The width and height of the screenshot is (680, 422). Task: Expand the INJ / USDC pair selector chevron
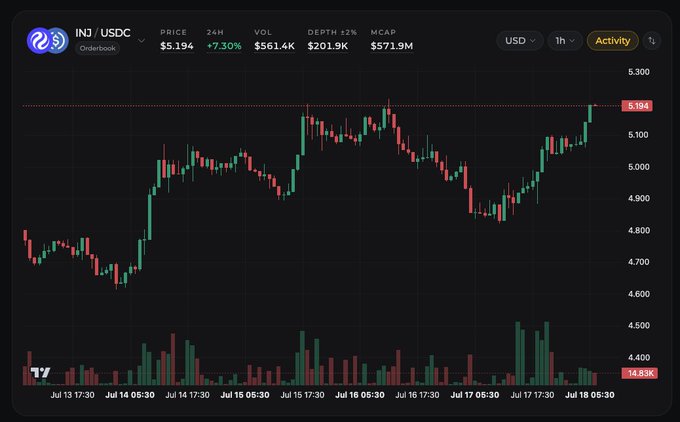[x=141, y=41]
